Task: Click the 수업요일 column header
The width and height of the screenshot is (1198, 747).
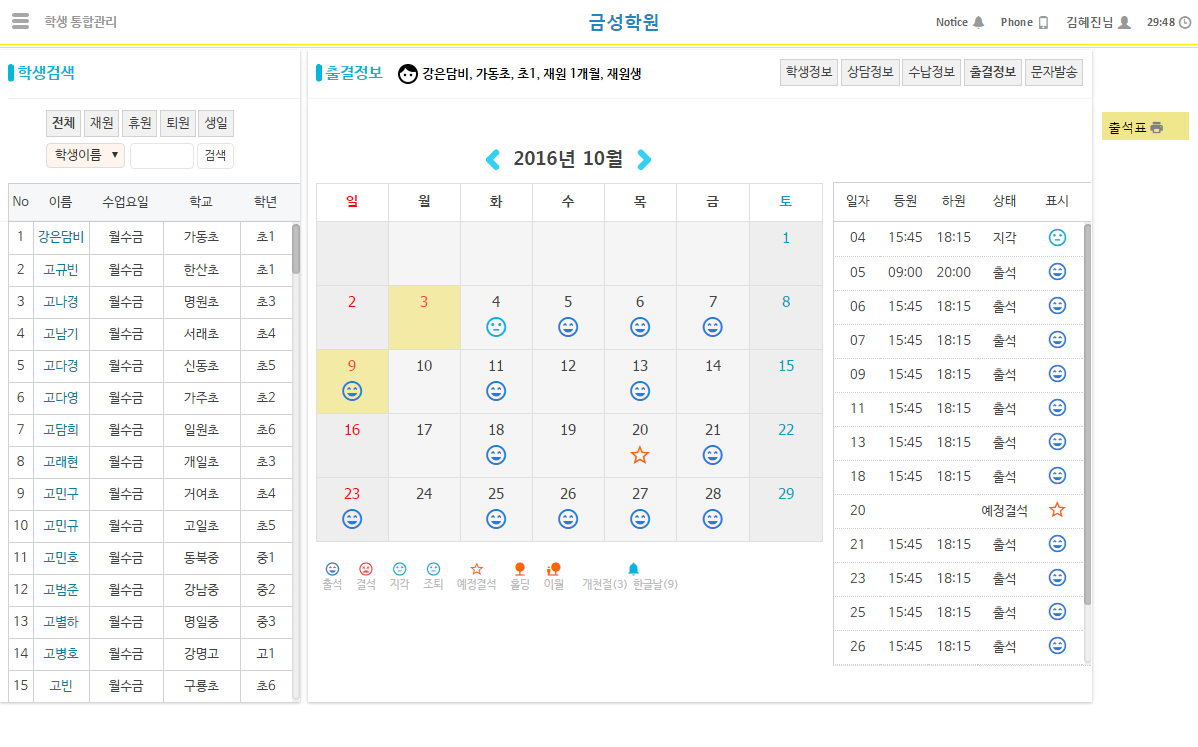Action: coord(126,202)
